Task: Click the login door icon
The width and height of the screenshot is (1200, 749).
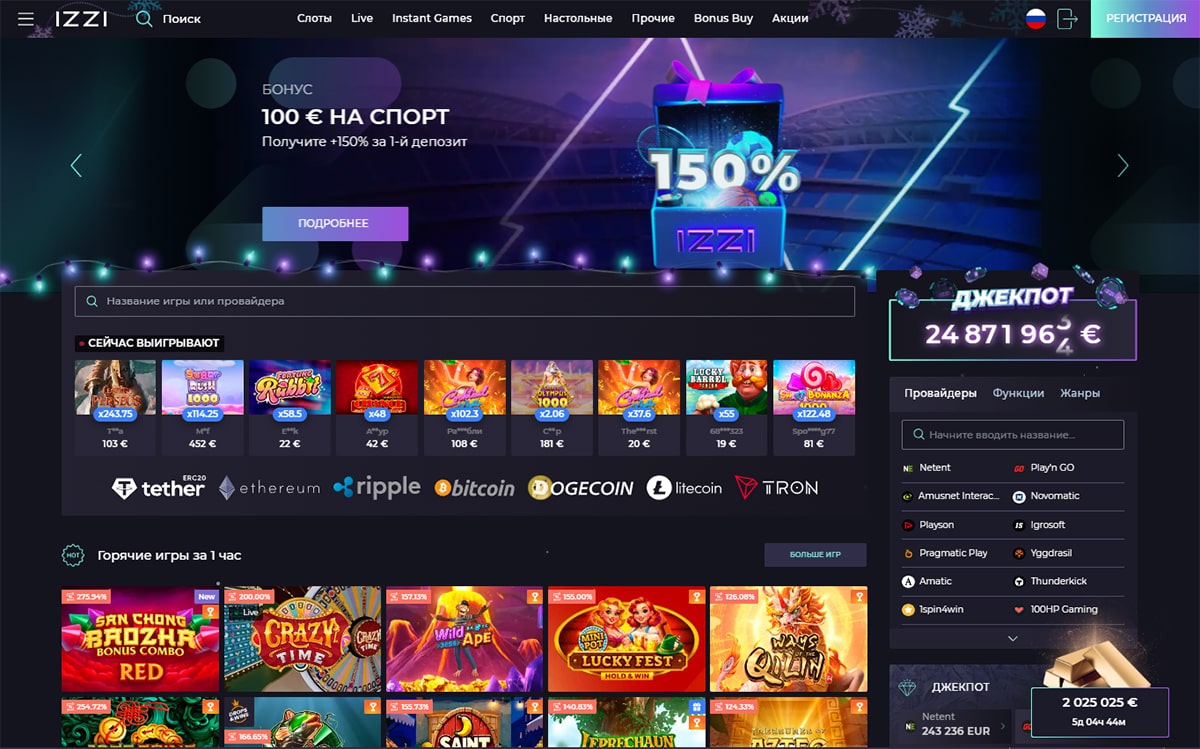Action: pyautogui.click(x=1067, y=18)
